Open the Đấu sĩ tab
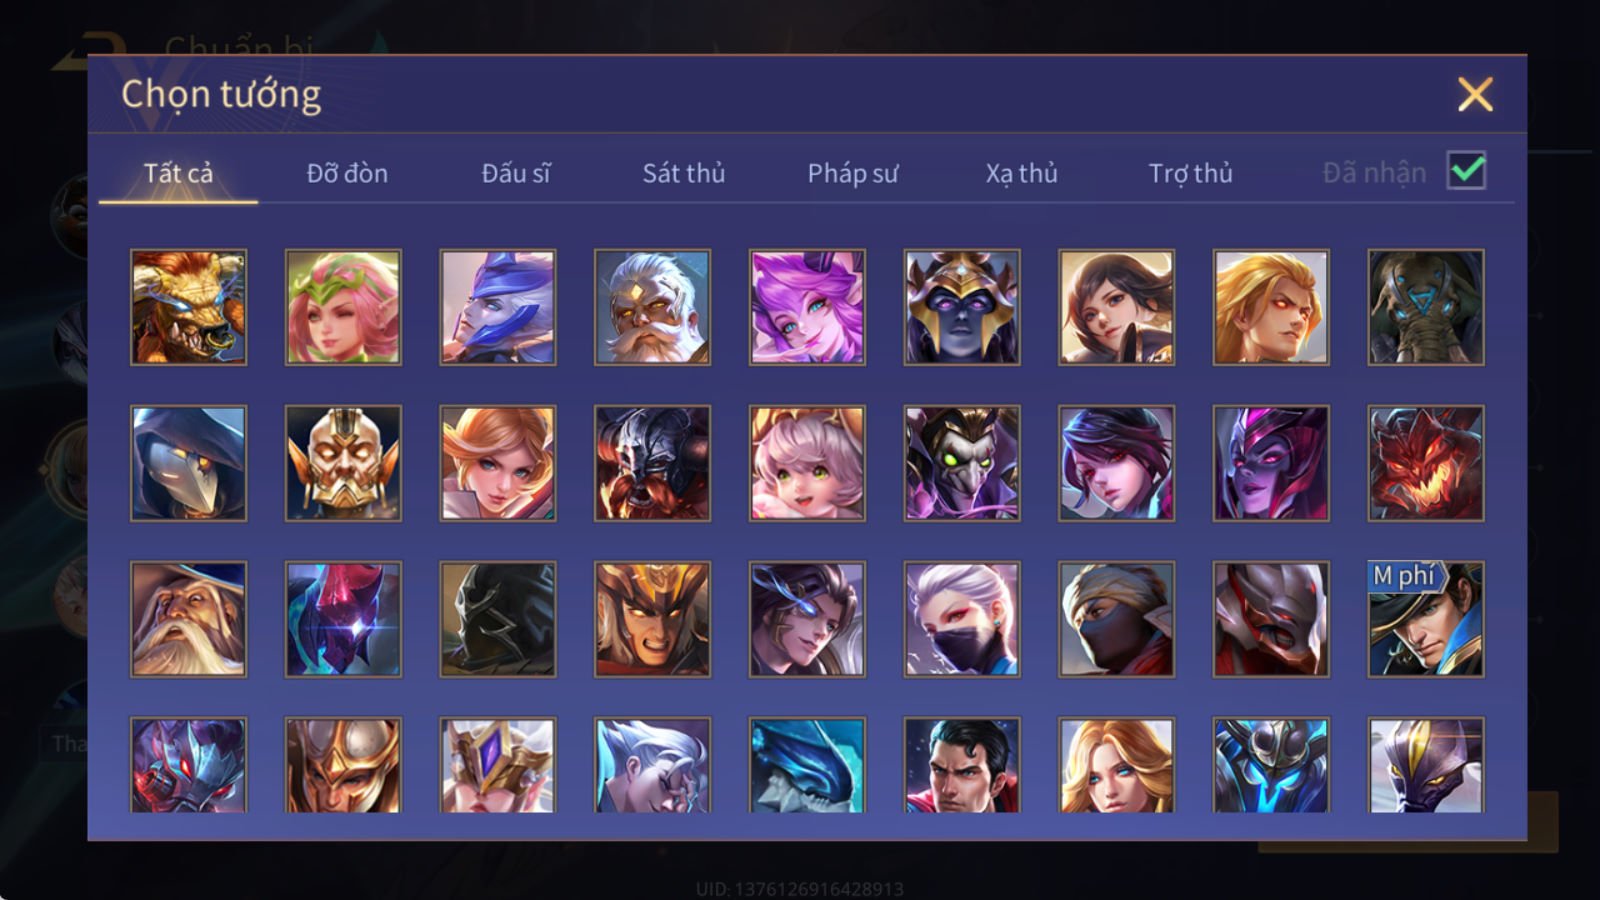Viewport: 1600px width, 900px height. tap(516, 173)
